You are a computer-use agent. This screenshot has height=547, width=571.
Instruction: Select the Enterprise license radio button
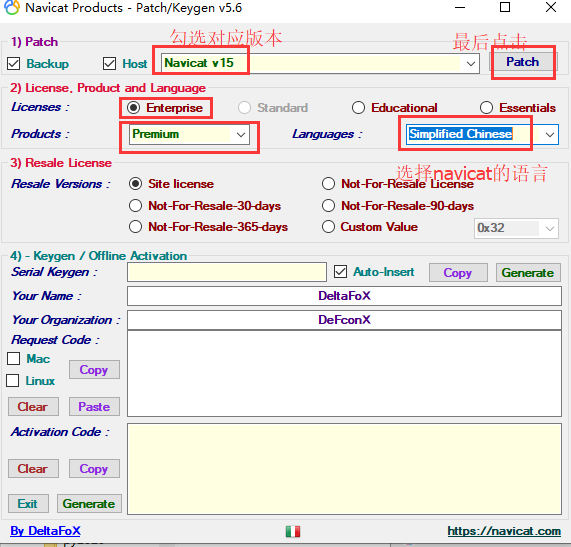(x=133, y=108)
